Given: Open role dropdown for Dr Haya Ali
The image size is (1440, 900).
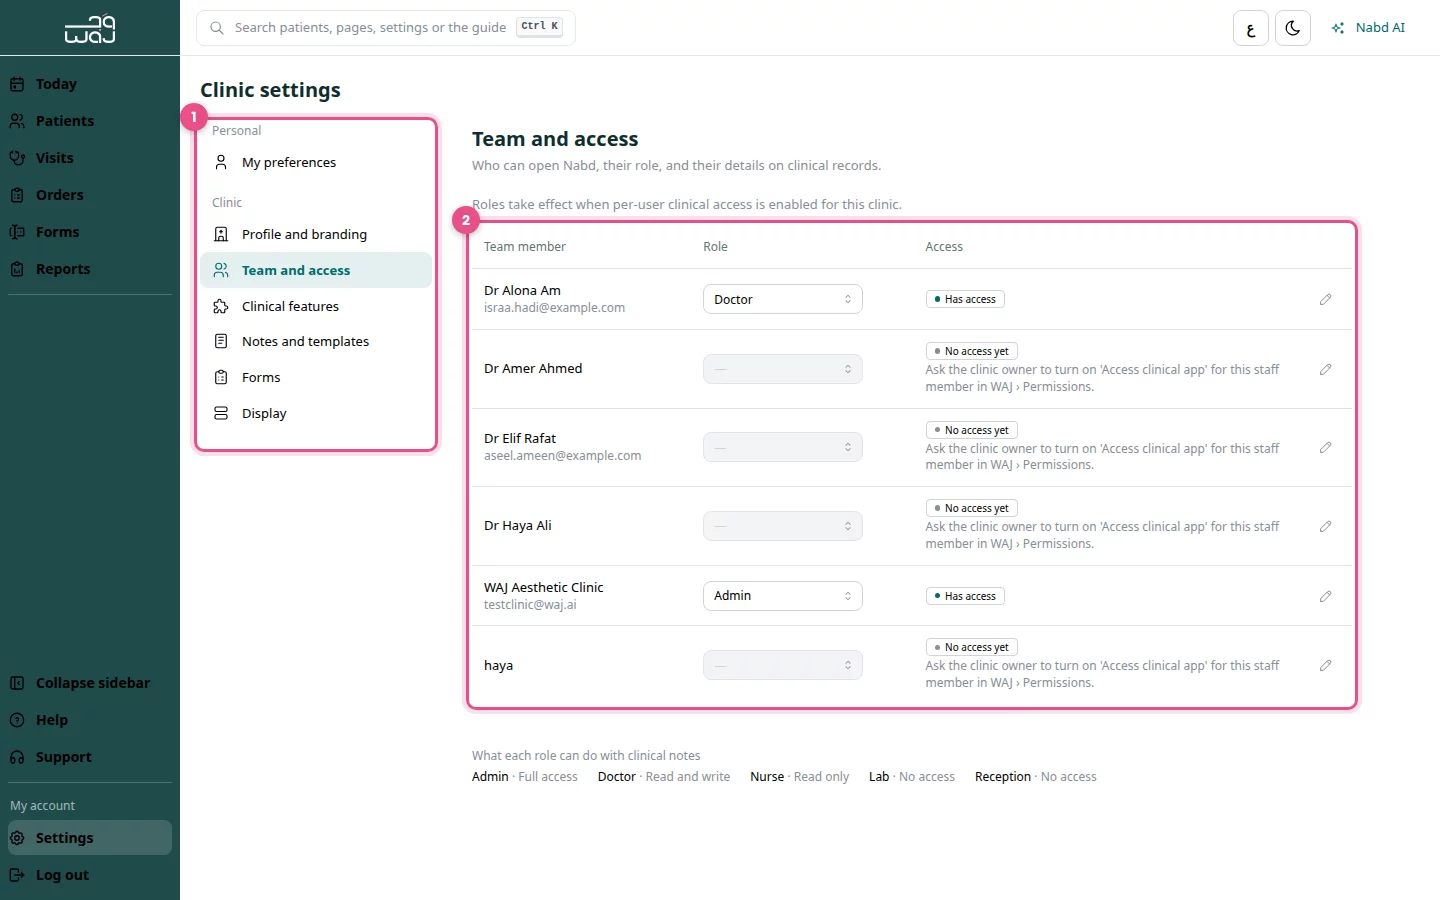Looking at the screenshot, I should pyautogui.click(x=783, y=526).
